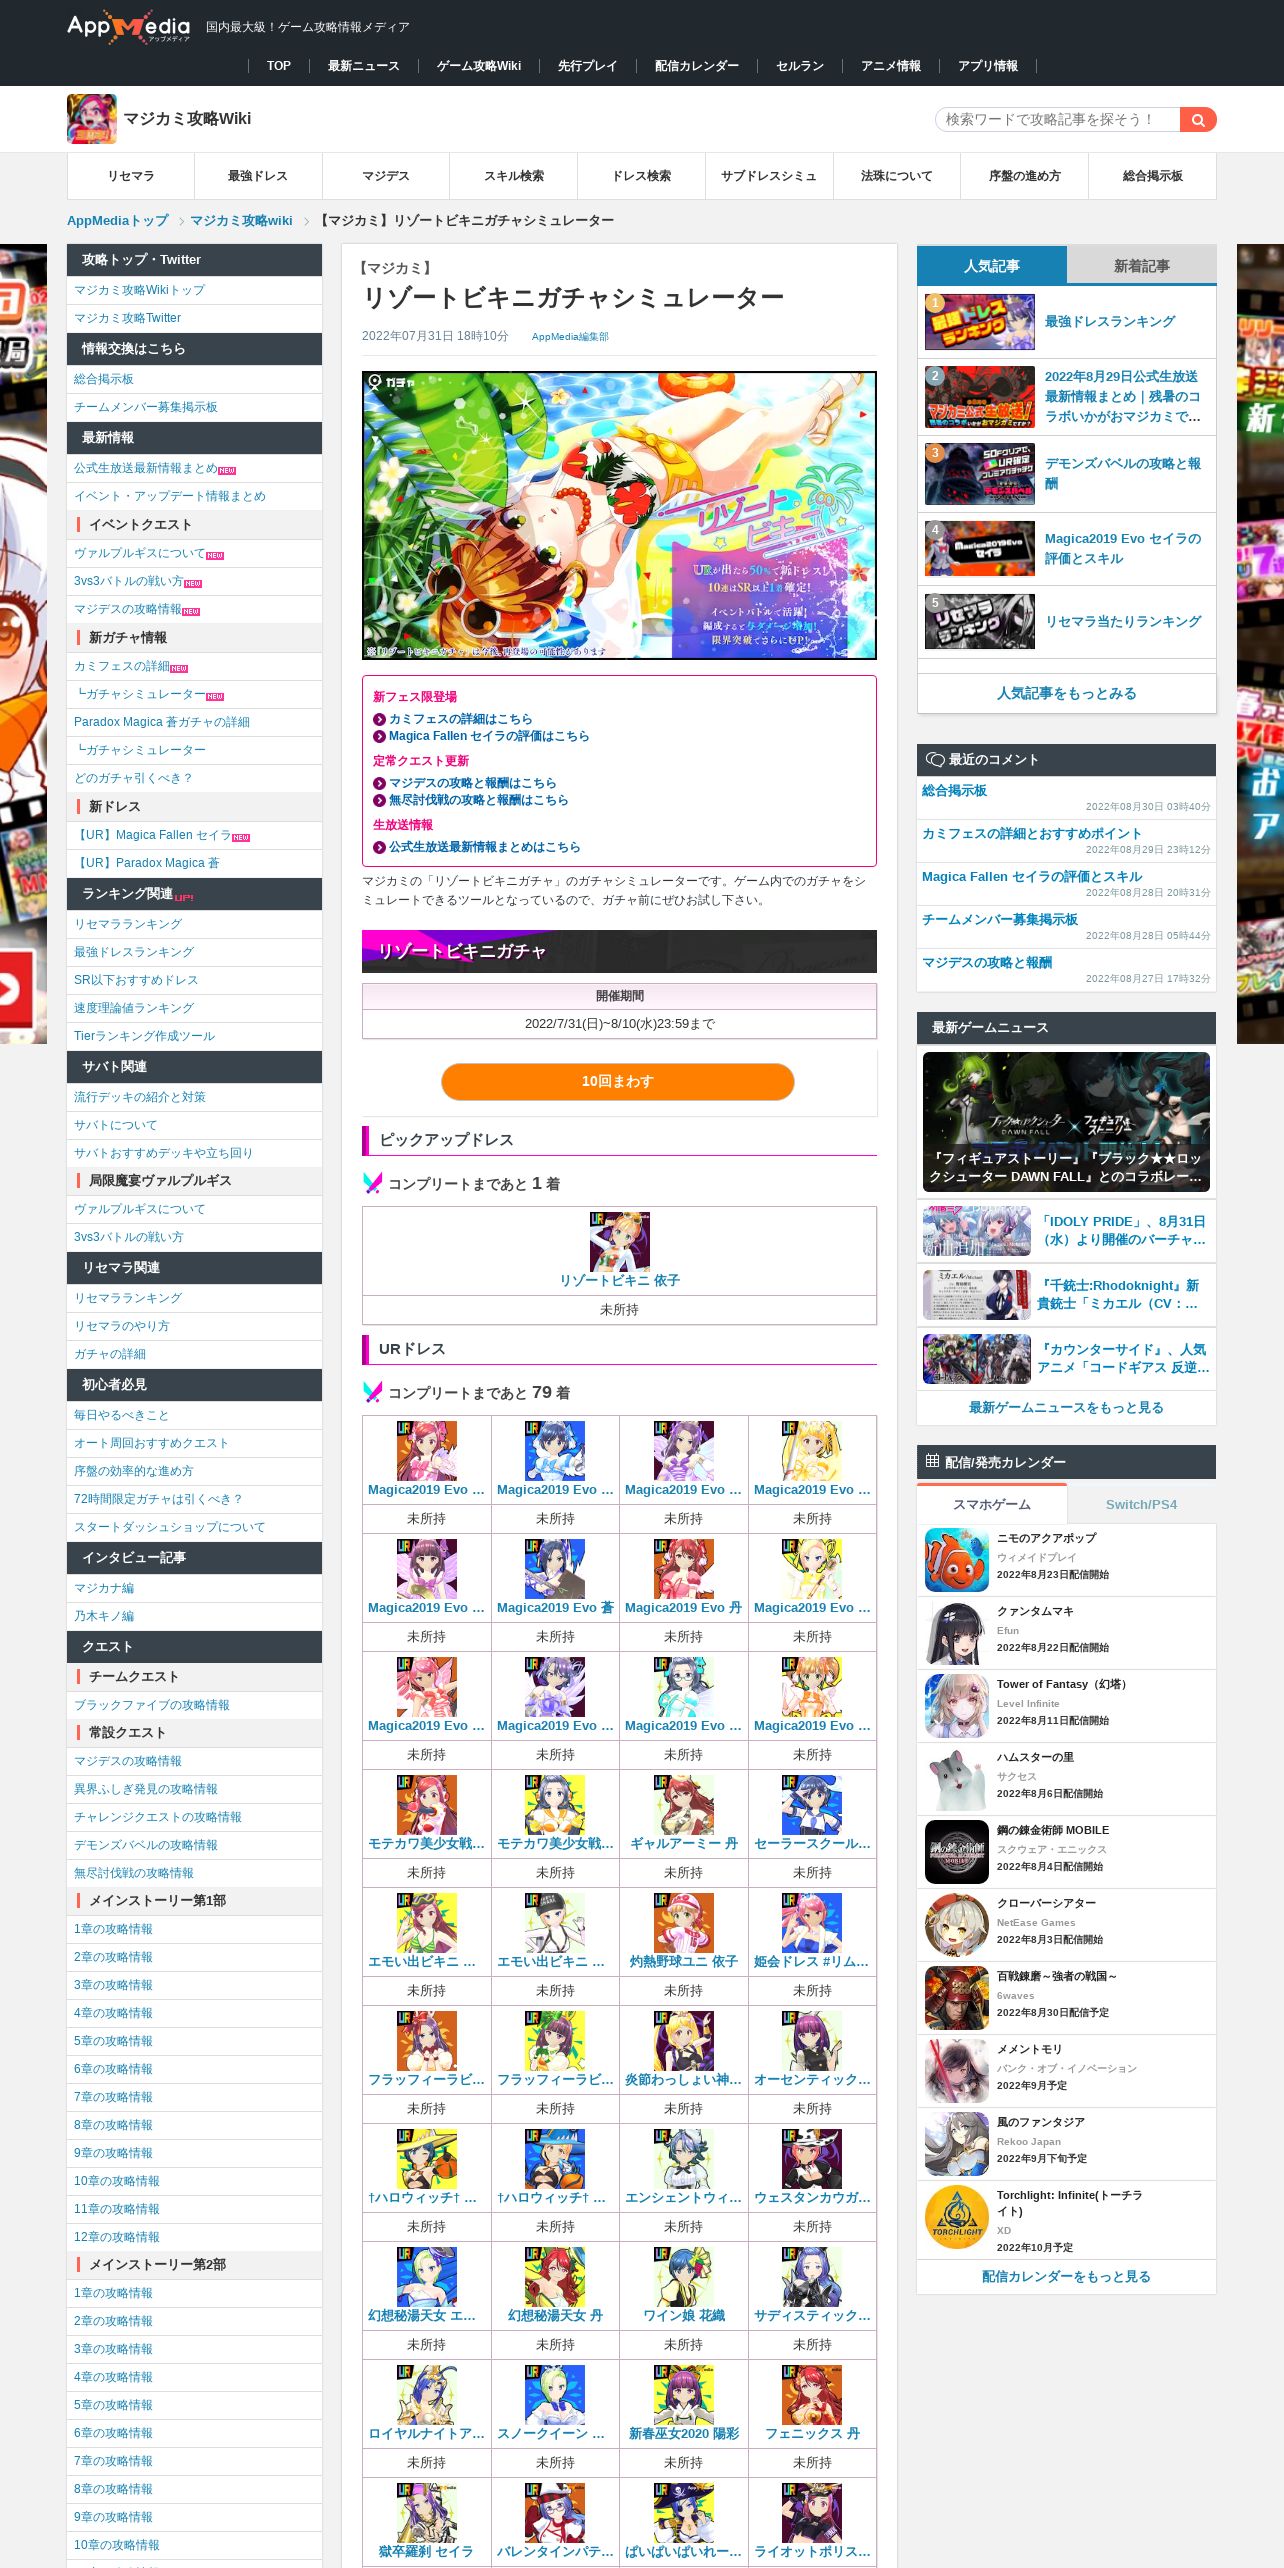This screenshot has height=2568, width=1284.
Task: Open Torchlight: Infinite app icon
Action: 957,2217
